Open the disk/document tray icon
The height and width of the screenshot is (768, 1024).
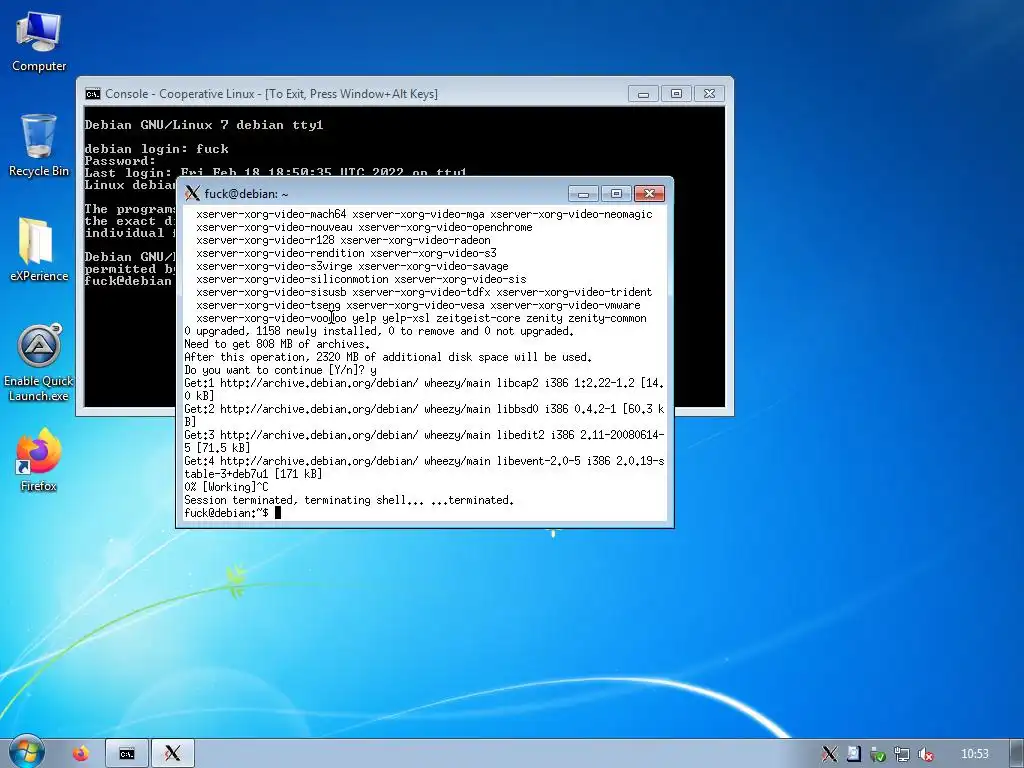[853, 754]
